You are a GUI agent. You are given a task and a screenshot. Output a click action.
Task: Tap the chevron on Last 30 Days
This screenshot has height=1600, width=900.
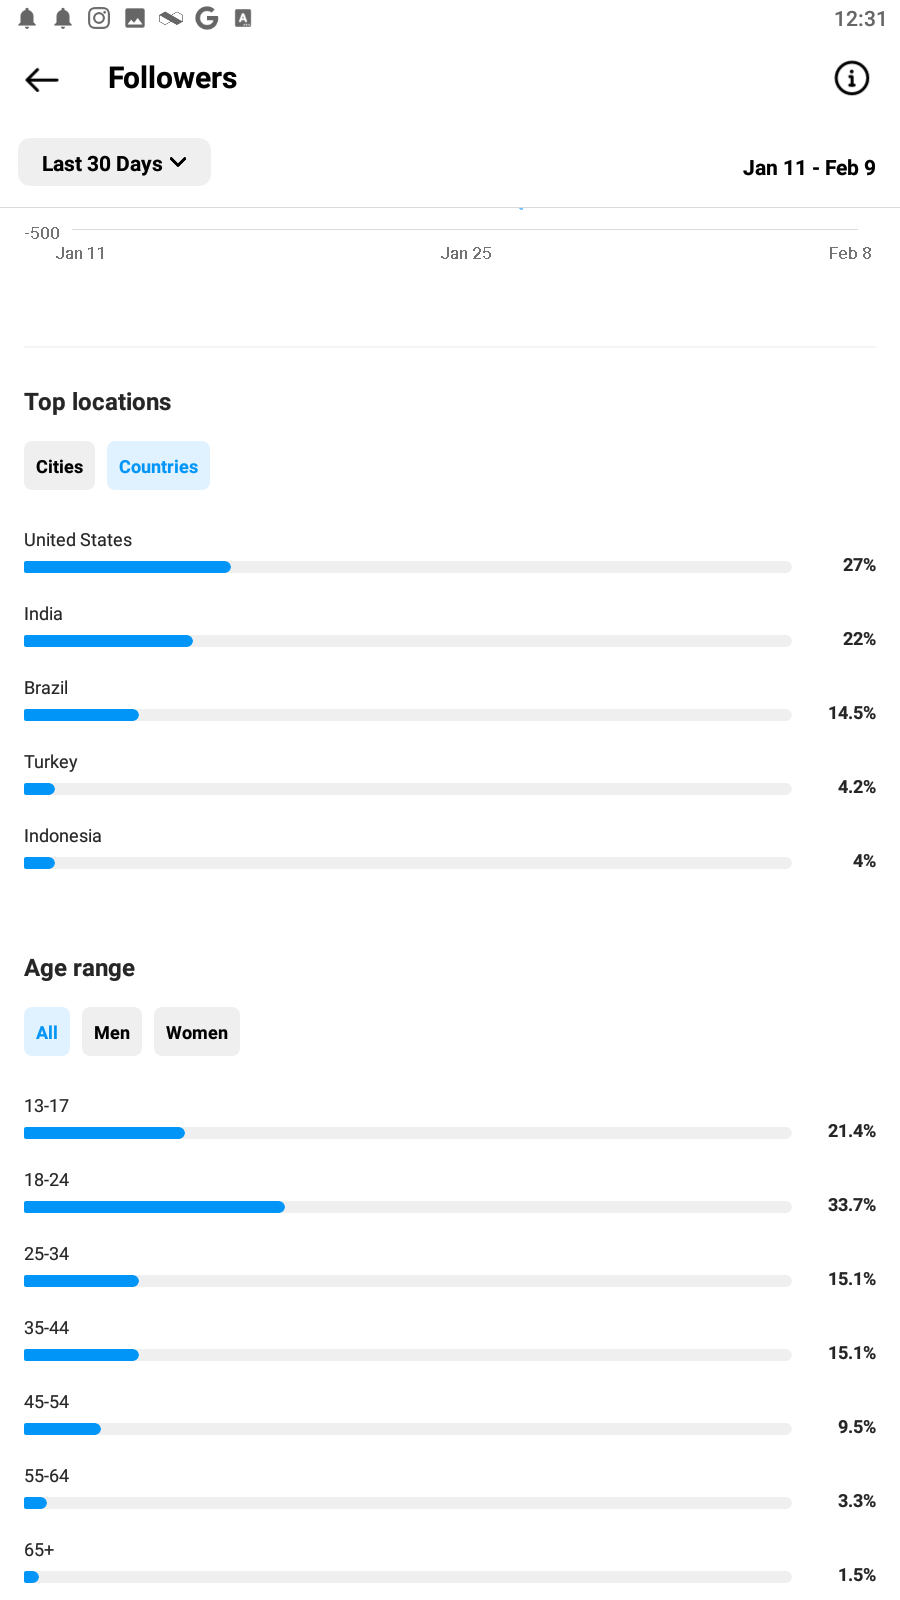[179, 163]
